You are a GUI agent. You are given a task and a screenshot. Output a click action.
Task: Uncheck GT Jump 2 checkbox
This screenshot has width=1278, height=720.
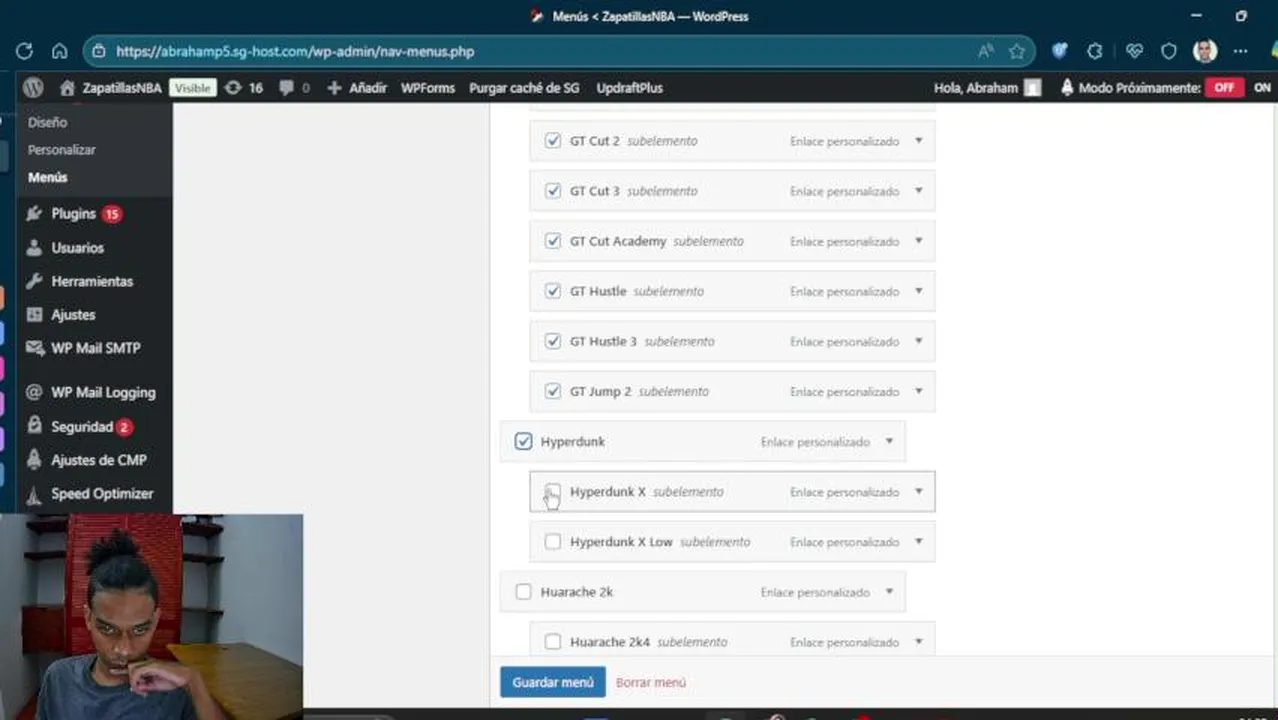tap(553, 391)
